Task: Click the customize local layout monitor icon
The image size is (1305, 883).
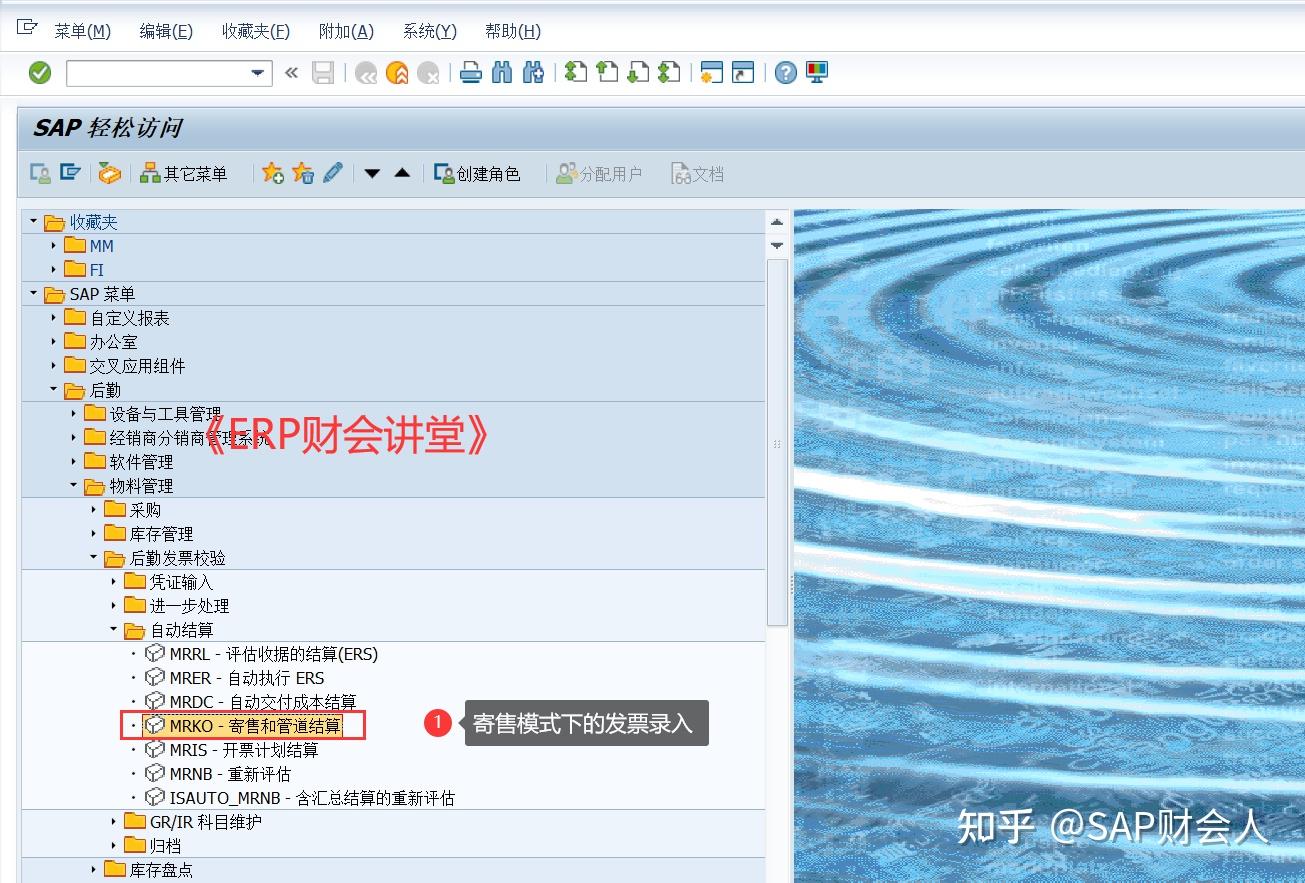Action: (817, 72)
